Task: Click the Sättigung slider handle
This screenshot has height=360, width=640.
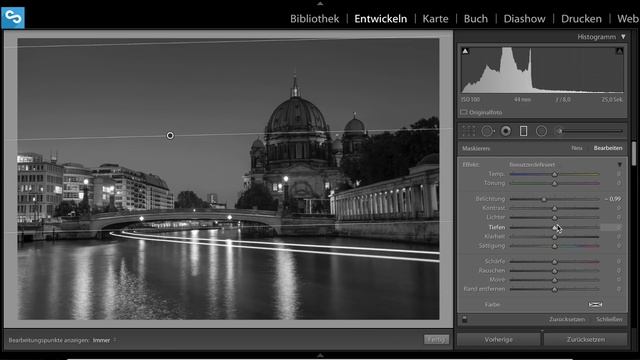Action: click(x=554, y=246)
